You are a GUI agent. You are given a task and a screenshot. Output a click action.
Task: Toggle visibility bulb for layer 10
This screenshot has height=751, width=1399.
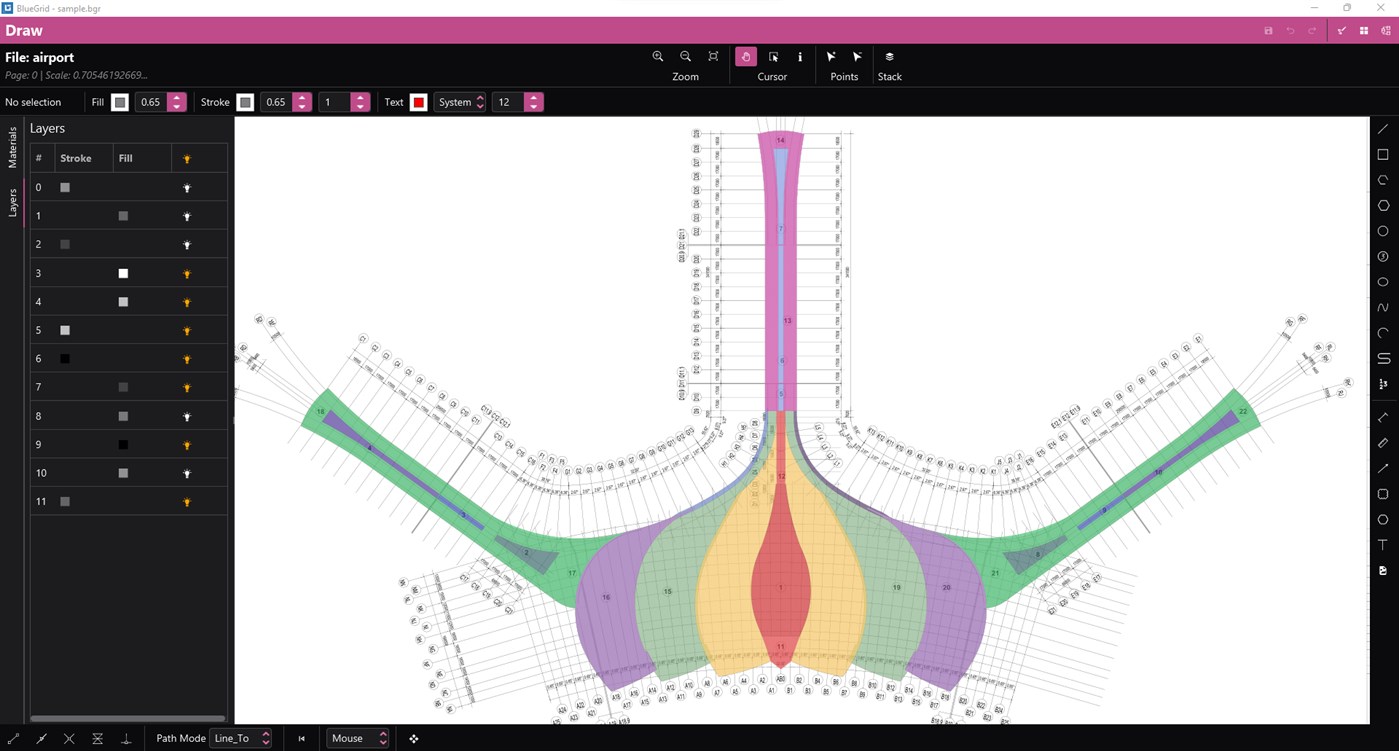(x=186, y=473)
